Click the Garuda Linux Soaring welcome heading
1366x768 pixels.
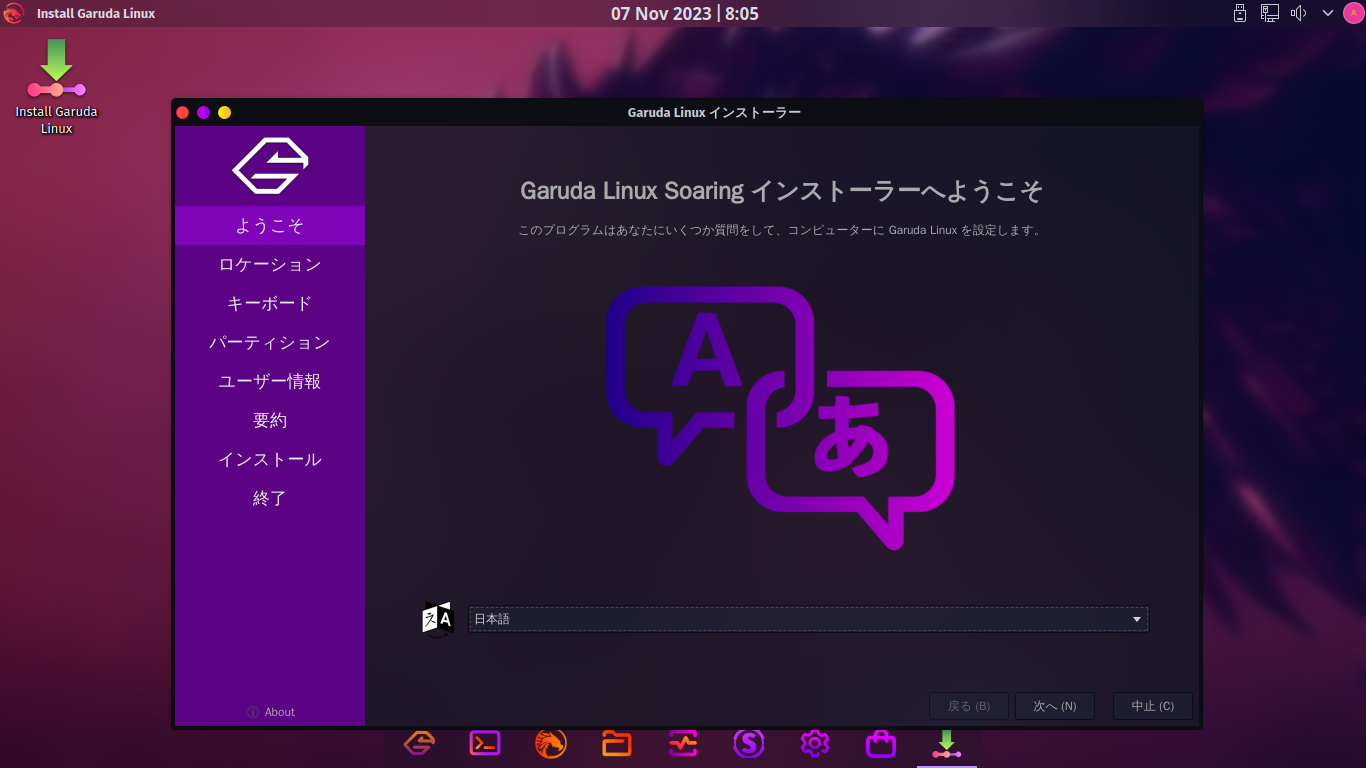pos(782,191)
